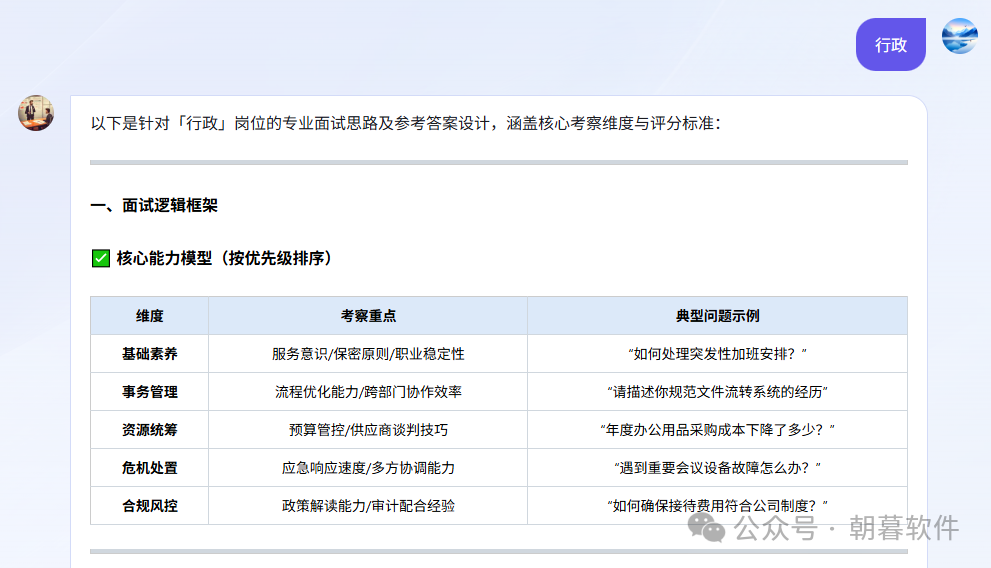Image resolution: width=991 pixels, height=568 pixels.
Task: Click the green checkmark emoji before 核心能力模型
Action: [x=100, y=258]
